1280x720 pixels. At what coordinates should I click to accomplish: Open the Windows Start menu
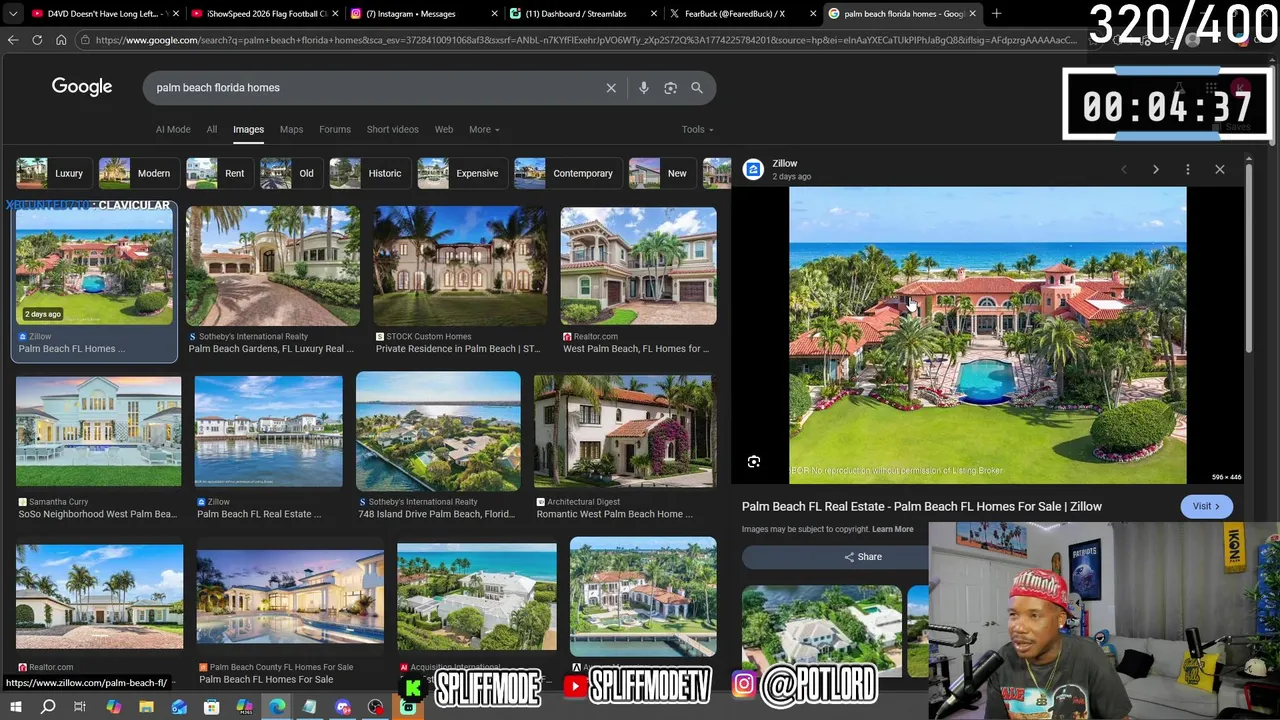click(15, 707)
